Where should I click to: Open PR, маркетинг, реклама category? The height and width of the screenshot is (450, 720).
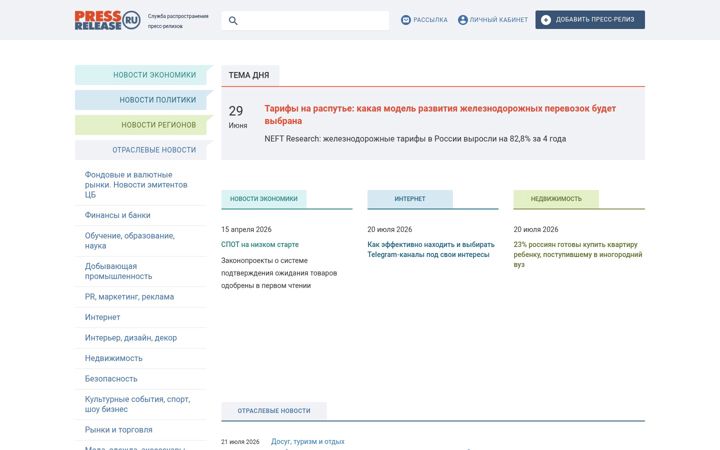(x=129, y=297)
